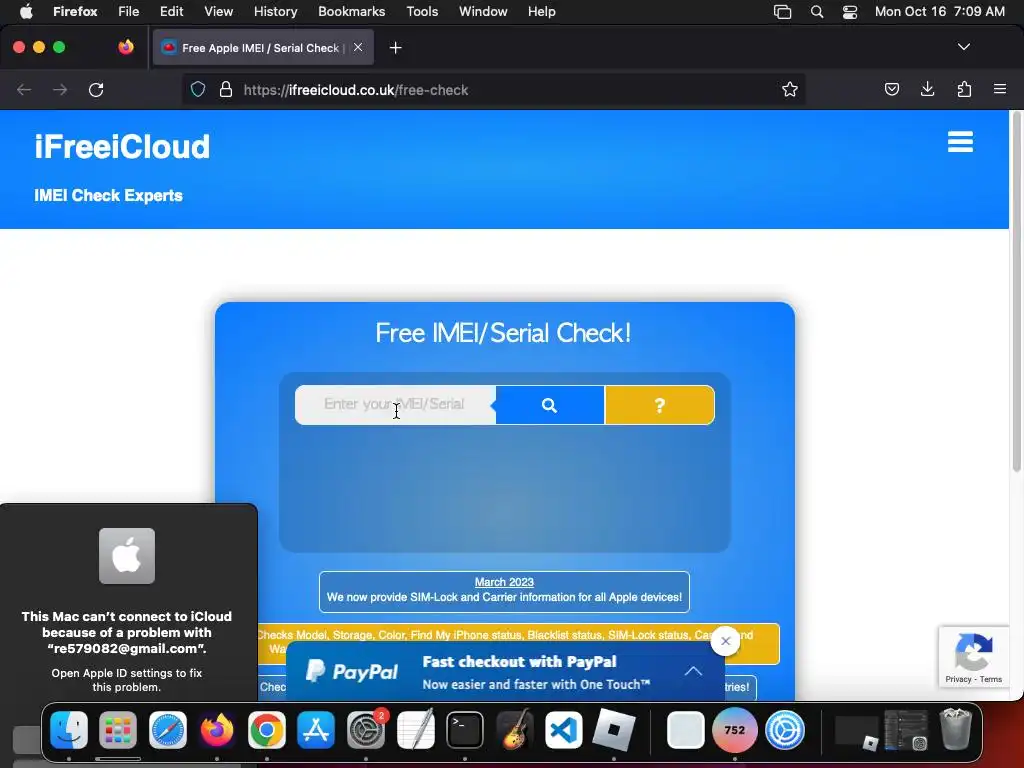The width and height of the screenshot is (1024, 768).
Task: Go back to previous page
Action: [x=24, y=89]
